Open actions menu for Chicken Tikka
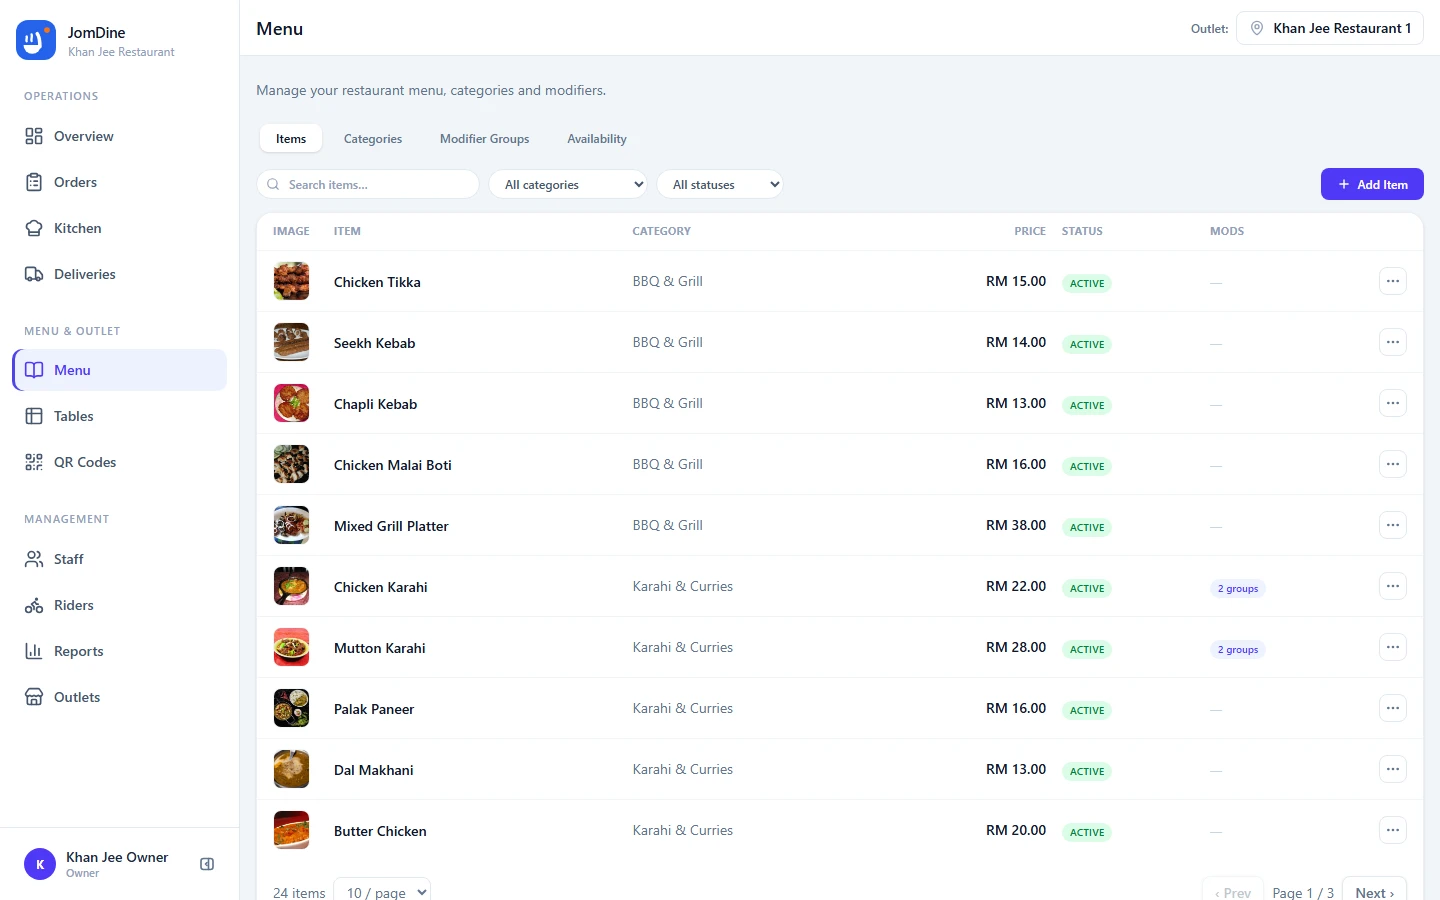 tap(1393, 281)
